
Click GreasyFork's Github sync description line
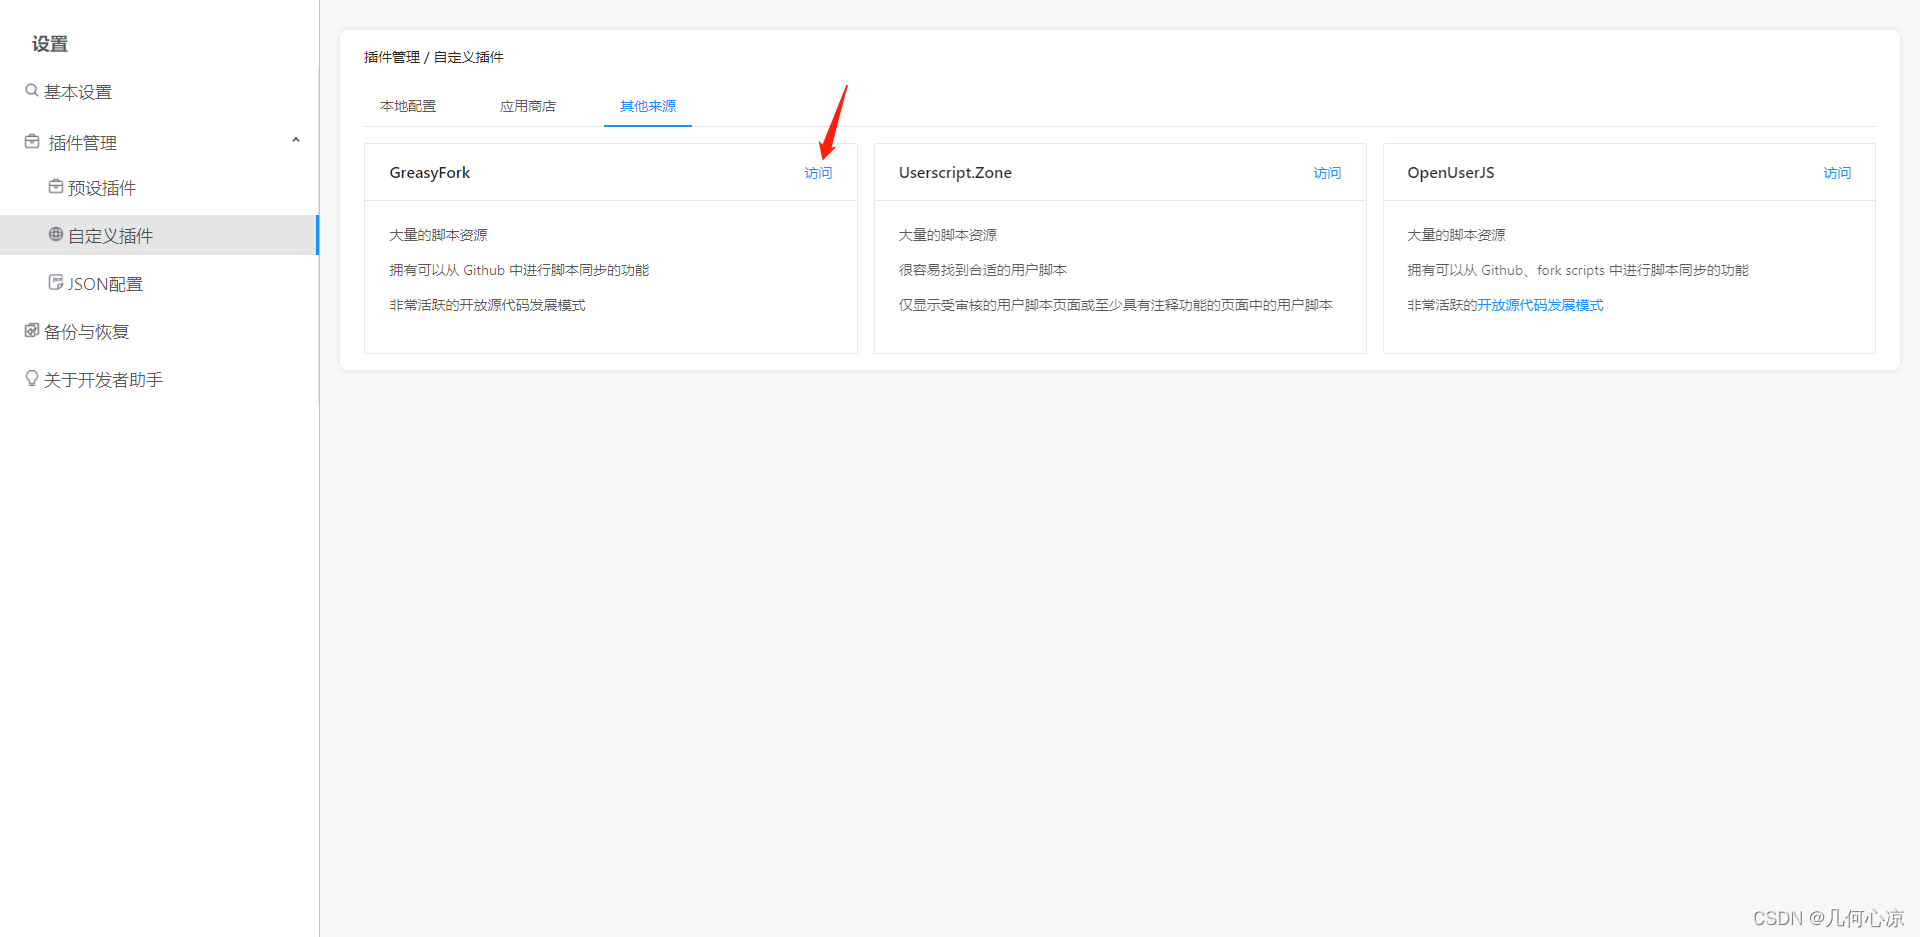519,270
